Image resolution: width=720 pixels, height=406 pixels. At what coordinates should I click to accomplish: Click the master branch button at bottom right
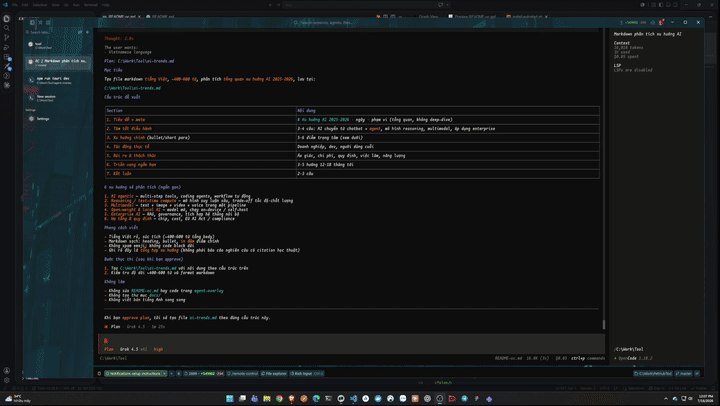pos(683,373)
